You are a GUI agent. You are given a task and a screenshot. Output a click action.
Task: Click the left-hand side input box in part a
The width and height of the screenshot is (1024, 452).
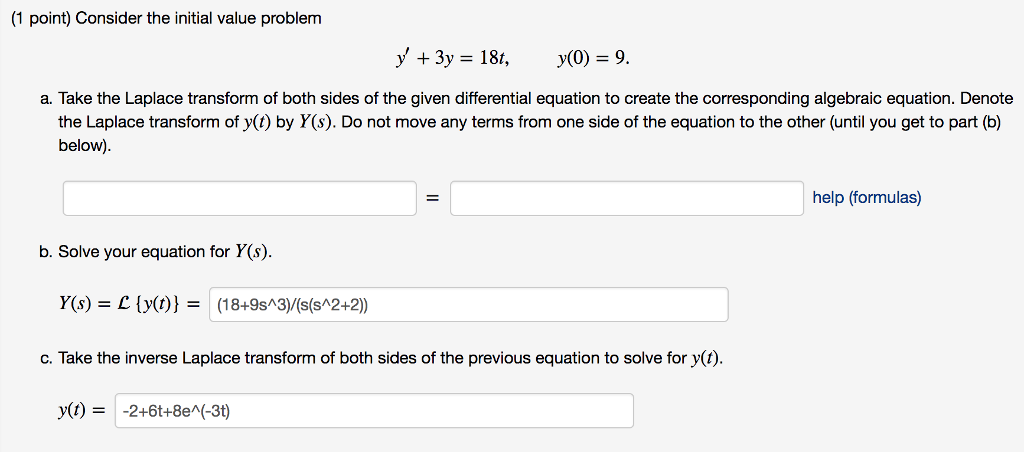pos(240,198)
